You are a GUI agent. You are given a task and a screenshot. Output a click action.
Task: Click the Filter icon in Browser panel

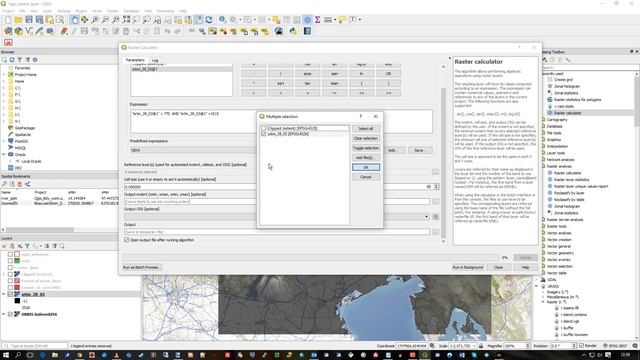[x=20, y=60]
